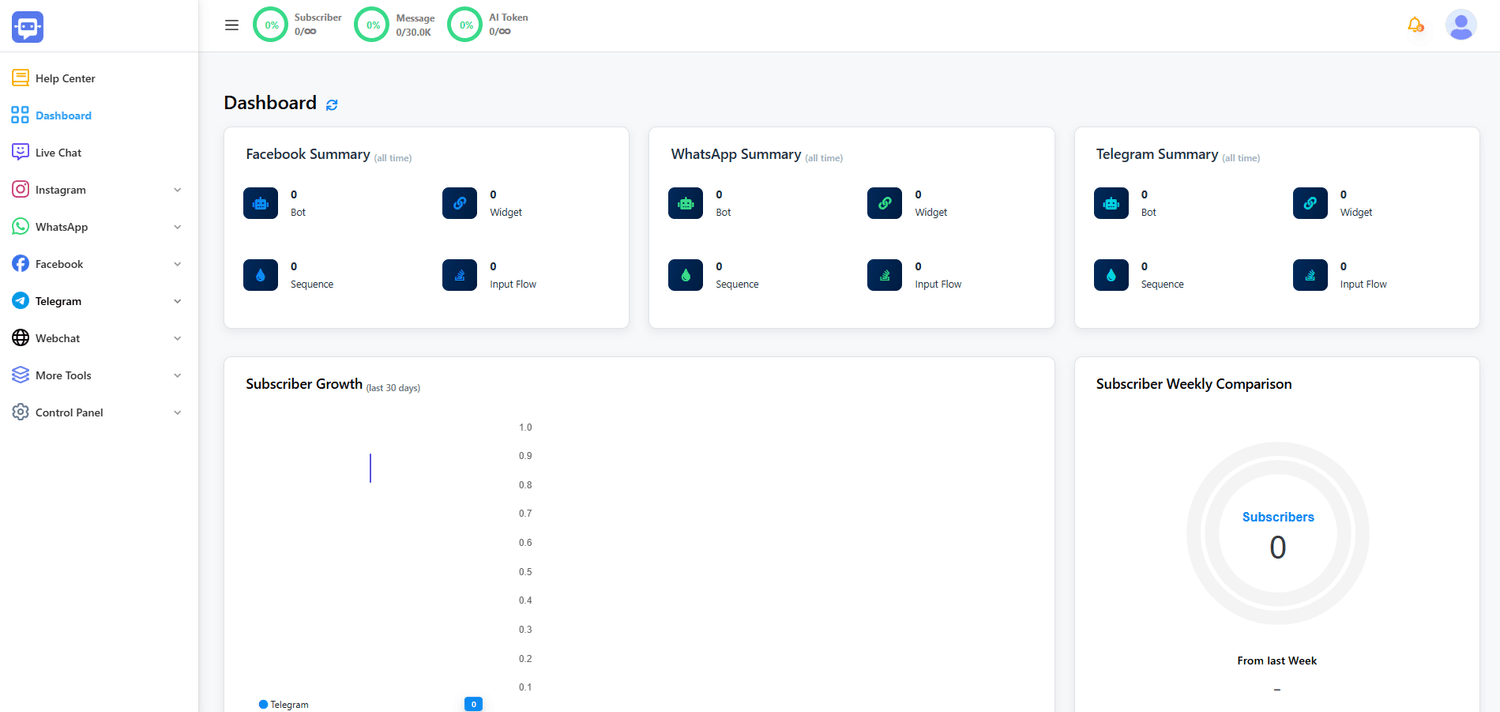Open the notifications bell
Viewport: 1500px width, 712px height.
tap(1415, 25)
